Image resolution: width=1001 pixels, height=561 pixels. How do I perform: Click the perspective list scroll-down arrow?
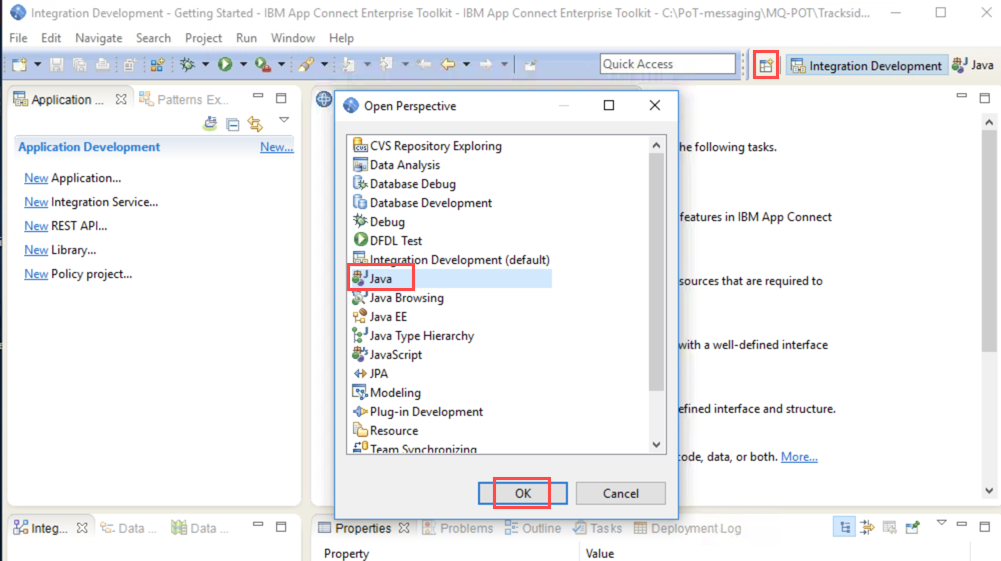[656, 445]
